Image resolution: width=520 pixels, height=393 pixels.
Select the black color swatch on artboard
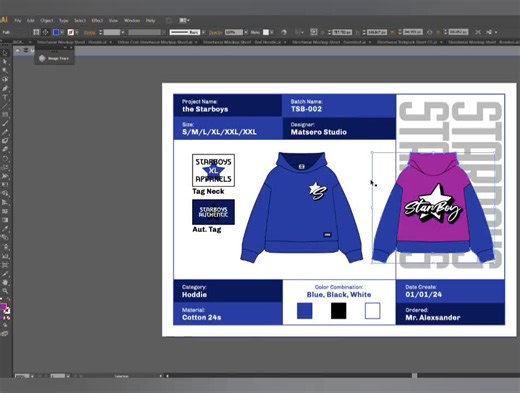tap(338, 311)
